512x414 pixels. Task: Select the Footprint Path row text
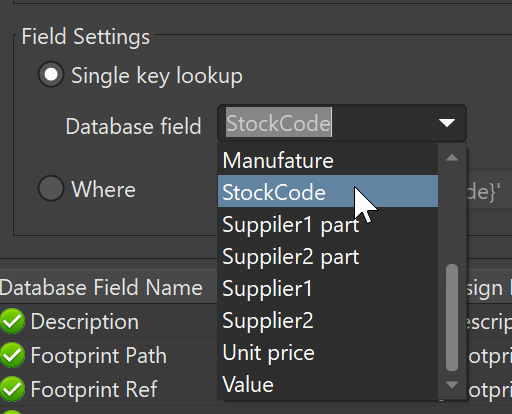click(99, 355)
